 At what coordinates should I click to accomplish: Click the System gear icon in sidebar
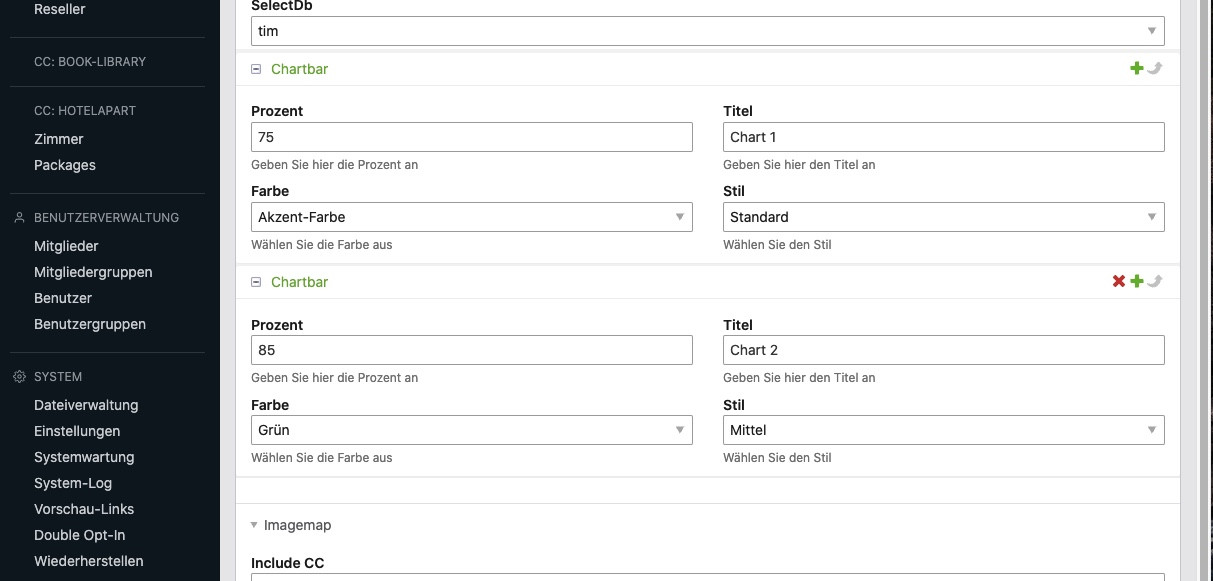point(19,377)
